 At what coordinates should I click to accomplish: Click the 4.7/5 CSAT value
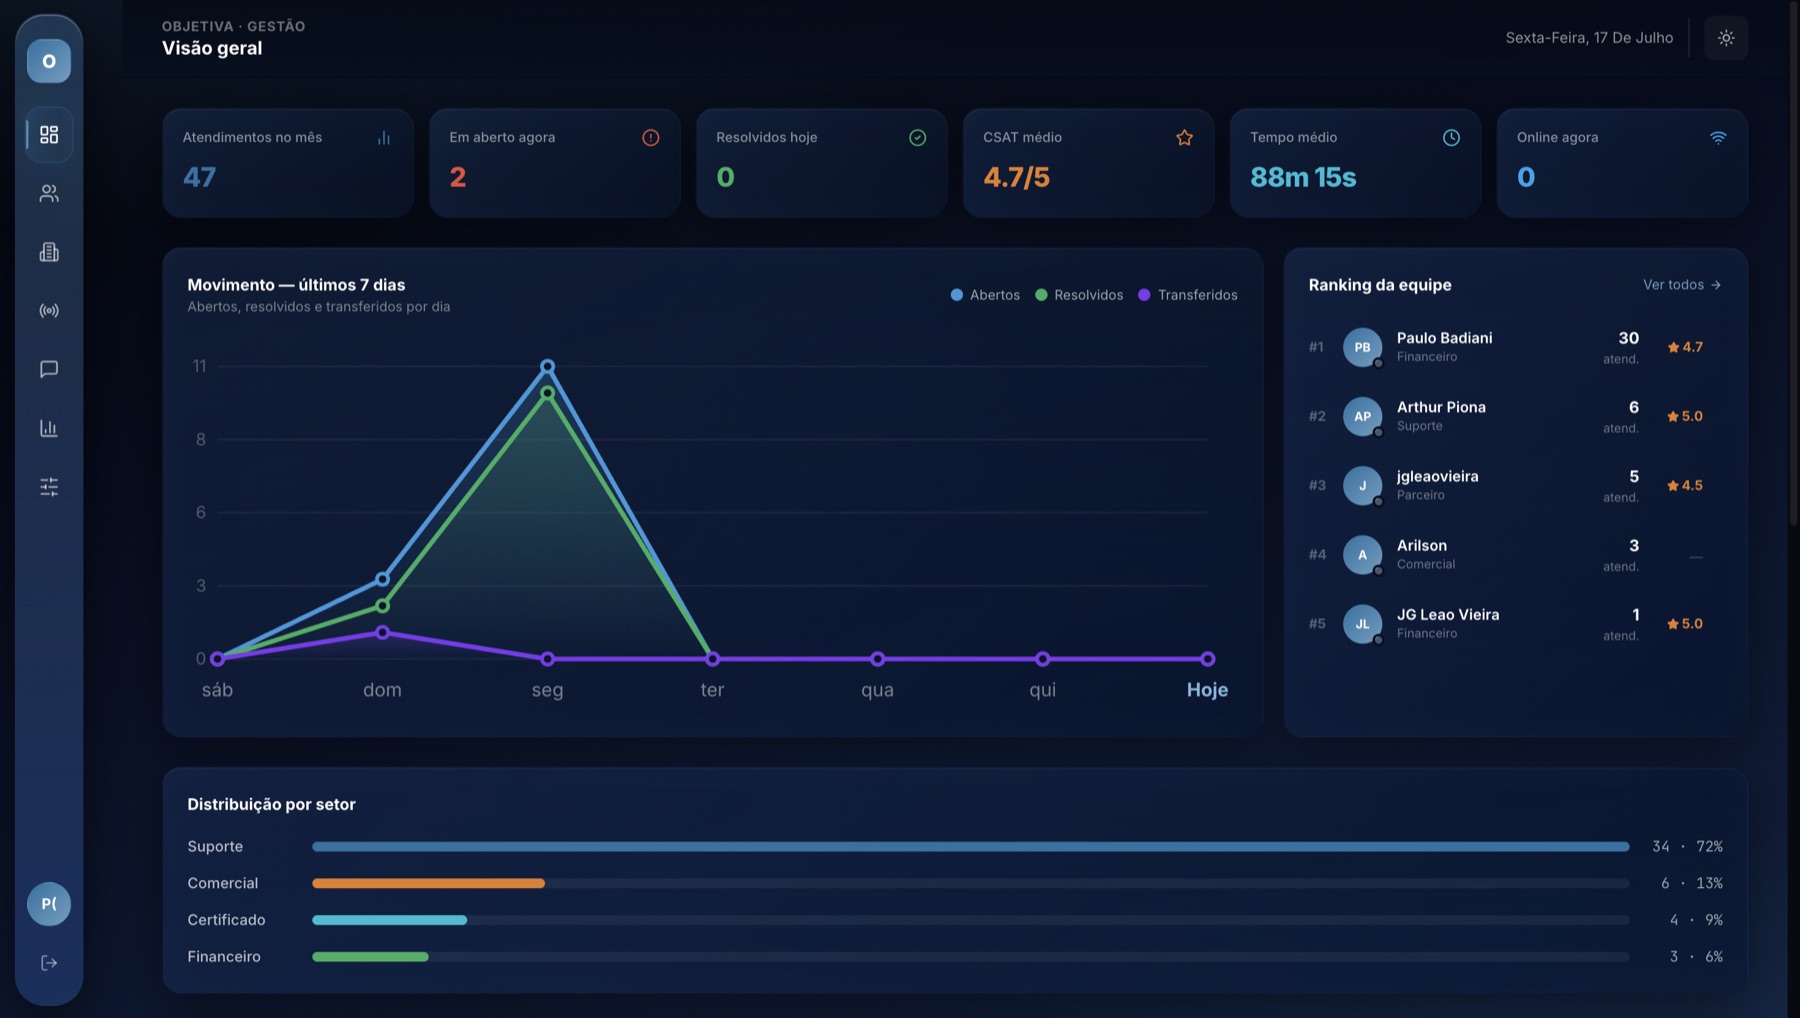(x=1016, y=177)
